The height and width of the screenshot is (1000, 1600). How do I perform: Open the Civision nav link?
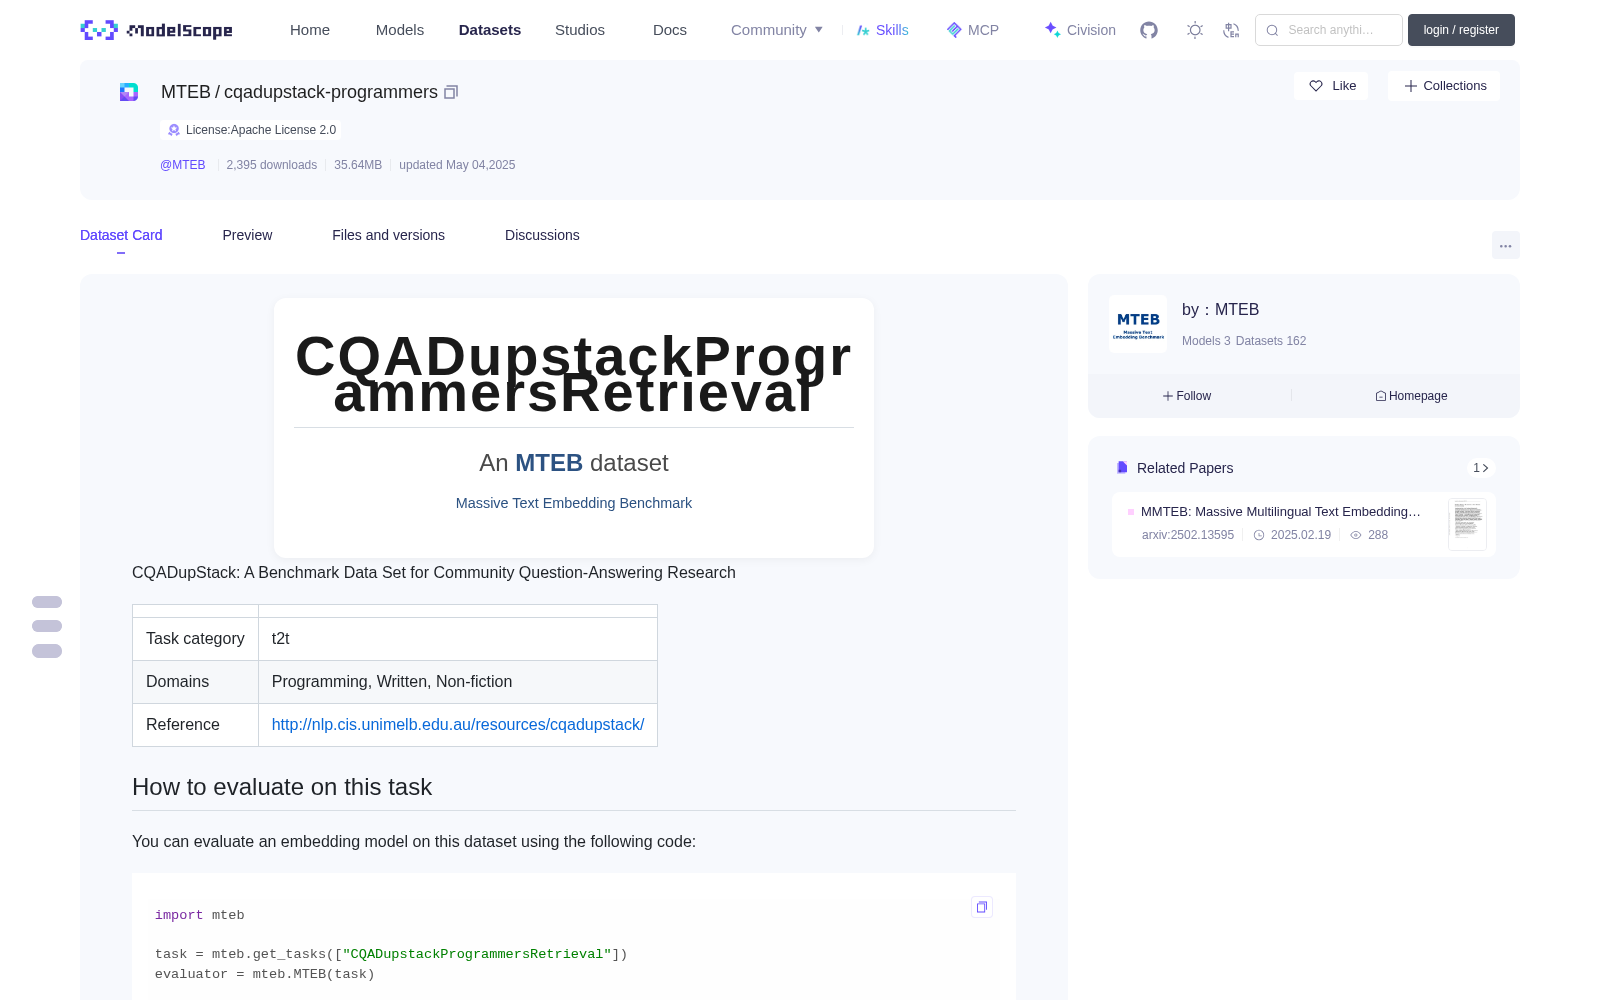[1080, 30]
